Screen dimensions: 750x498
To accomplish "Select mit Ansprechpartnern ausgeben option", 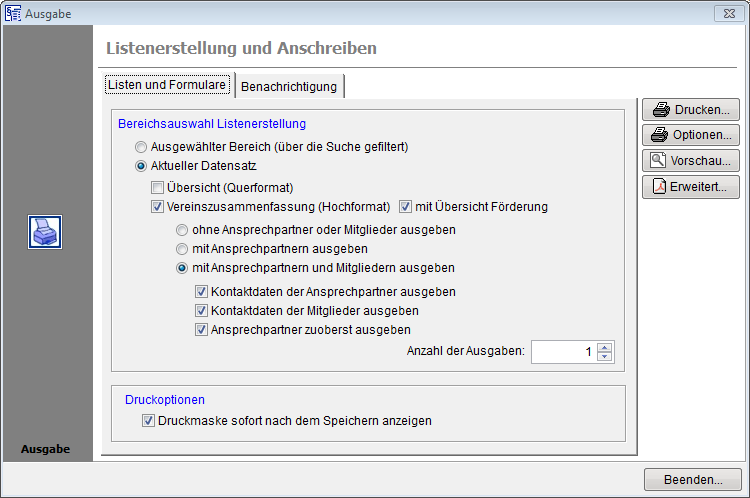I will pyautogui.click(x=182, y=249).
